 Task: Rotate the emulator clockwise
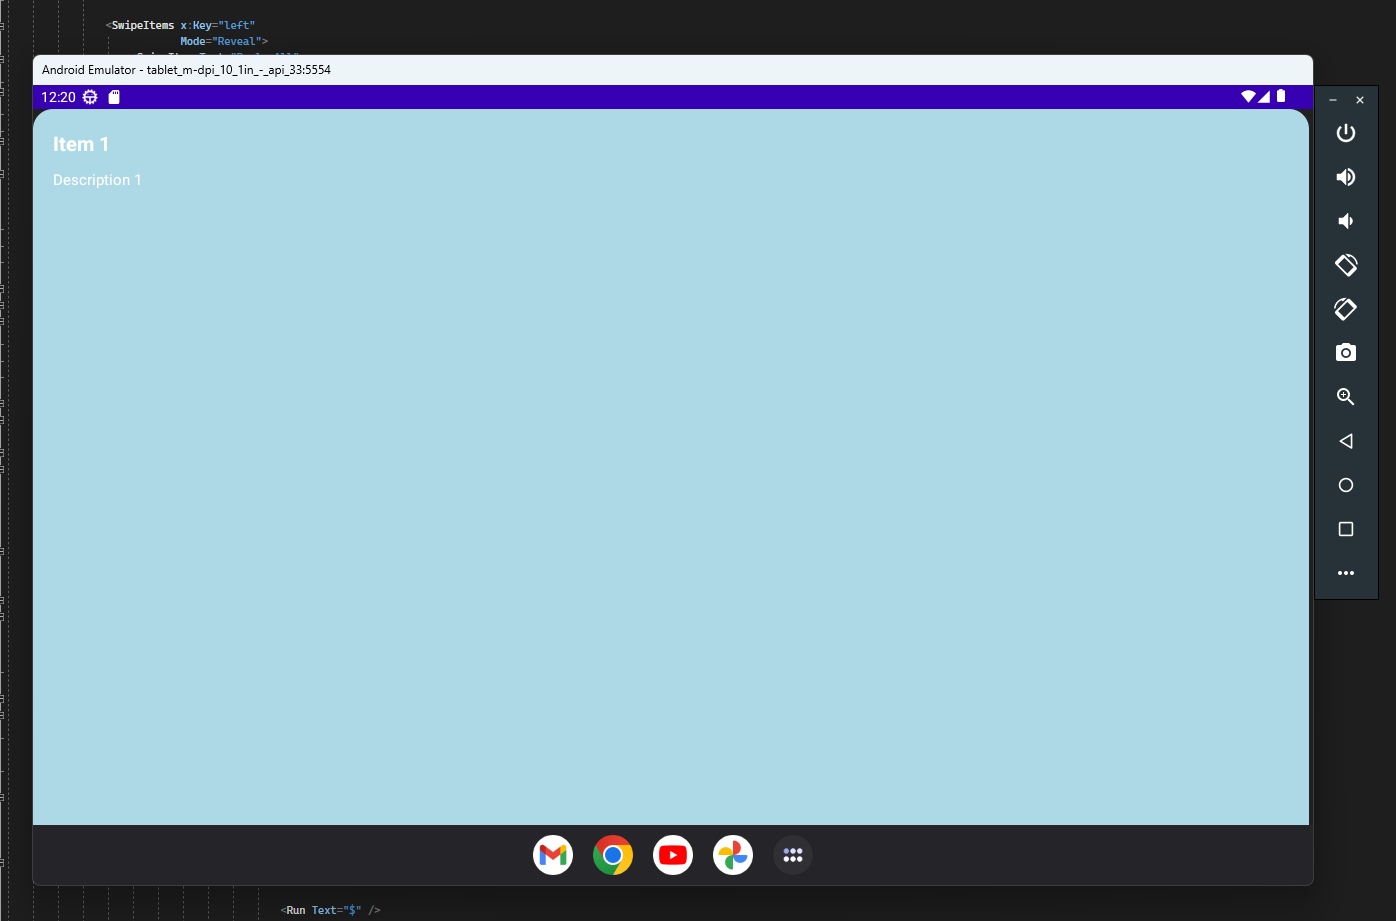[1345, 309]
